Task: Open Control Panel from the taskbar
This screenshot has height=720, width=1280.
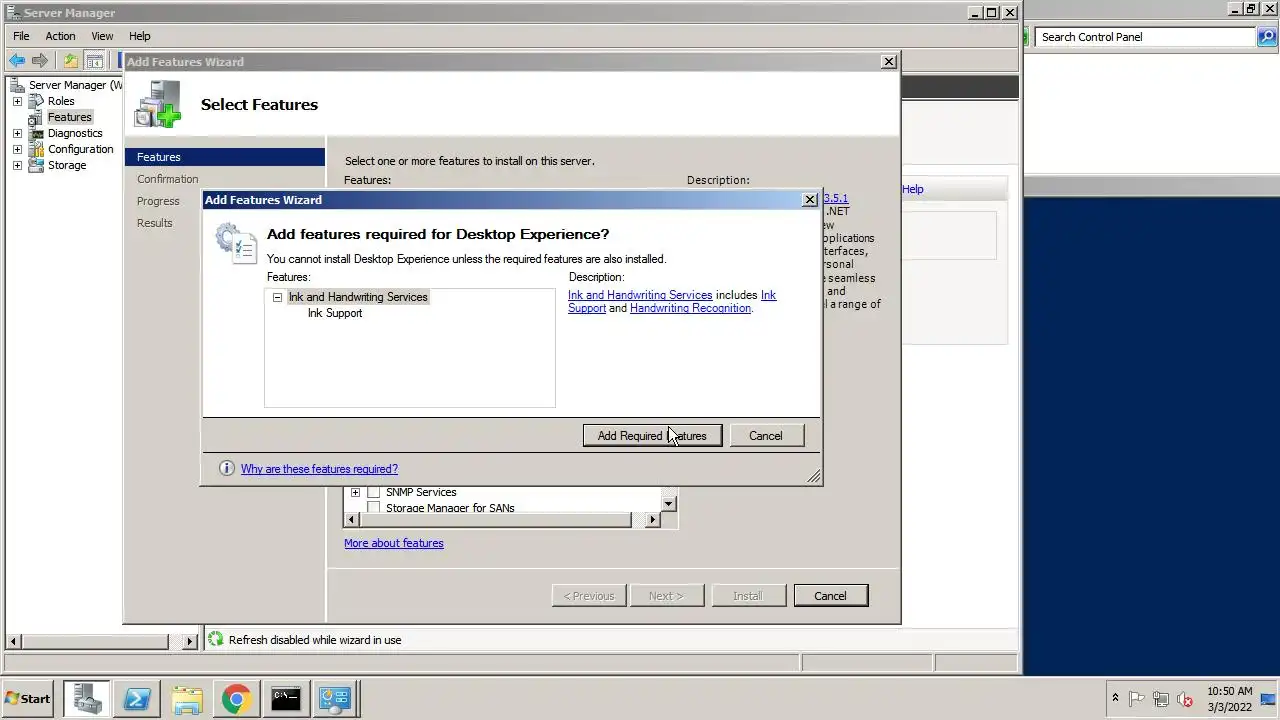Action: tap(335, 699)
